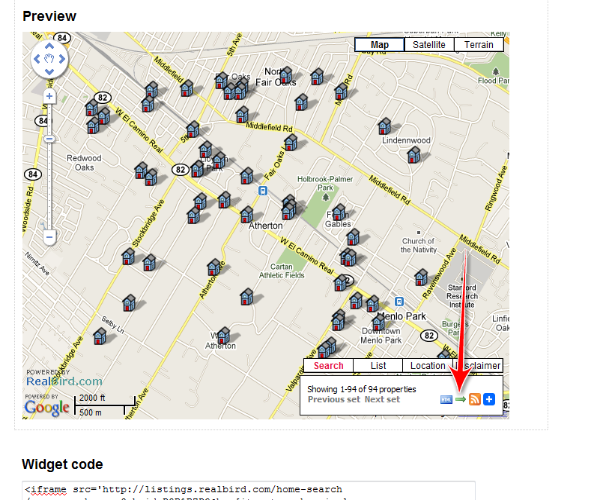Viewport: 600px width, 500px height.
Task: Click the blue KML icon
Action: click(446, 400)
